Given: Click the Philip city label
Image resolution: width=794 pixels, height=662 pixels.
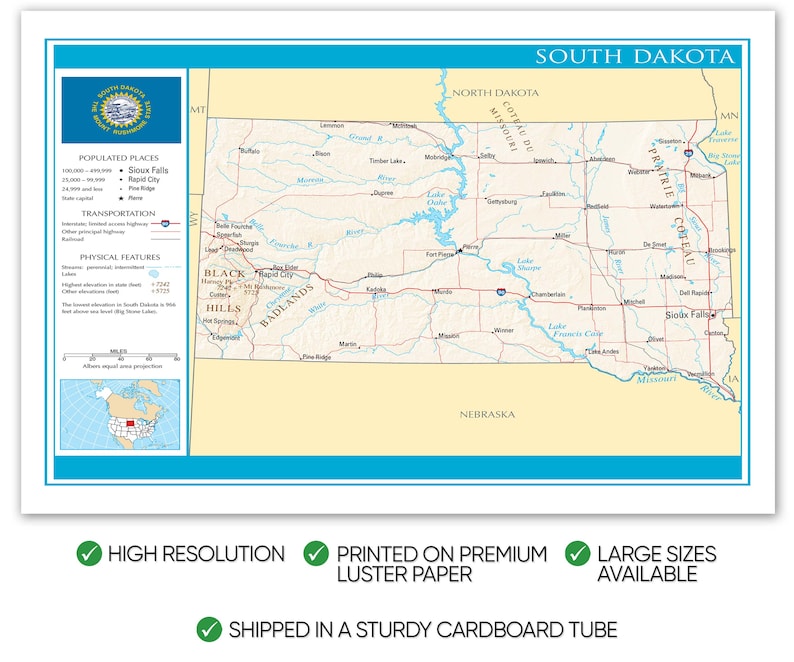Looking at the screenshot, I should [x=375, y=276].
